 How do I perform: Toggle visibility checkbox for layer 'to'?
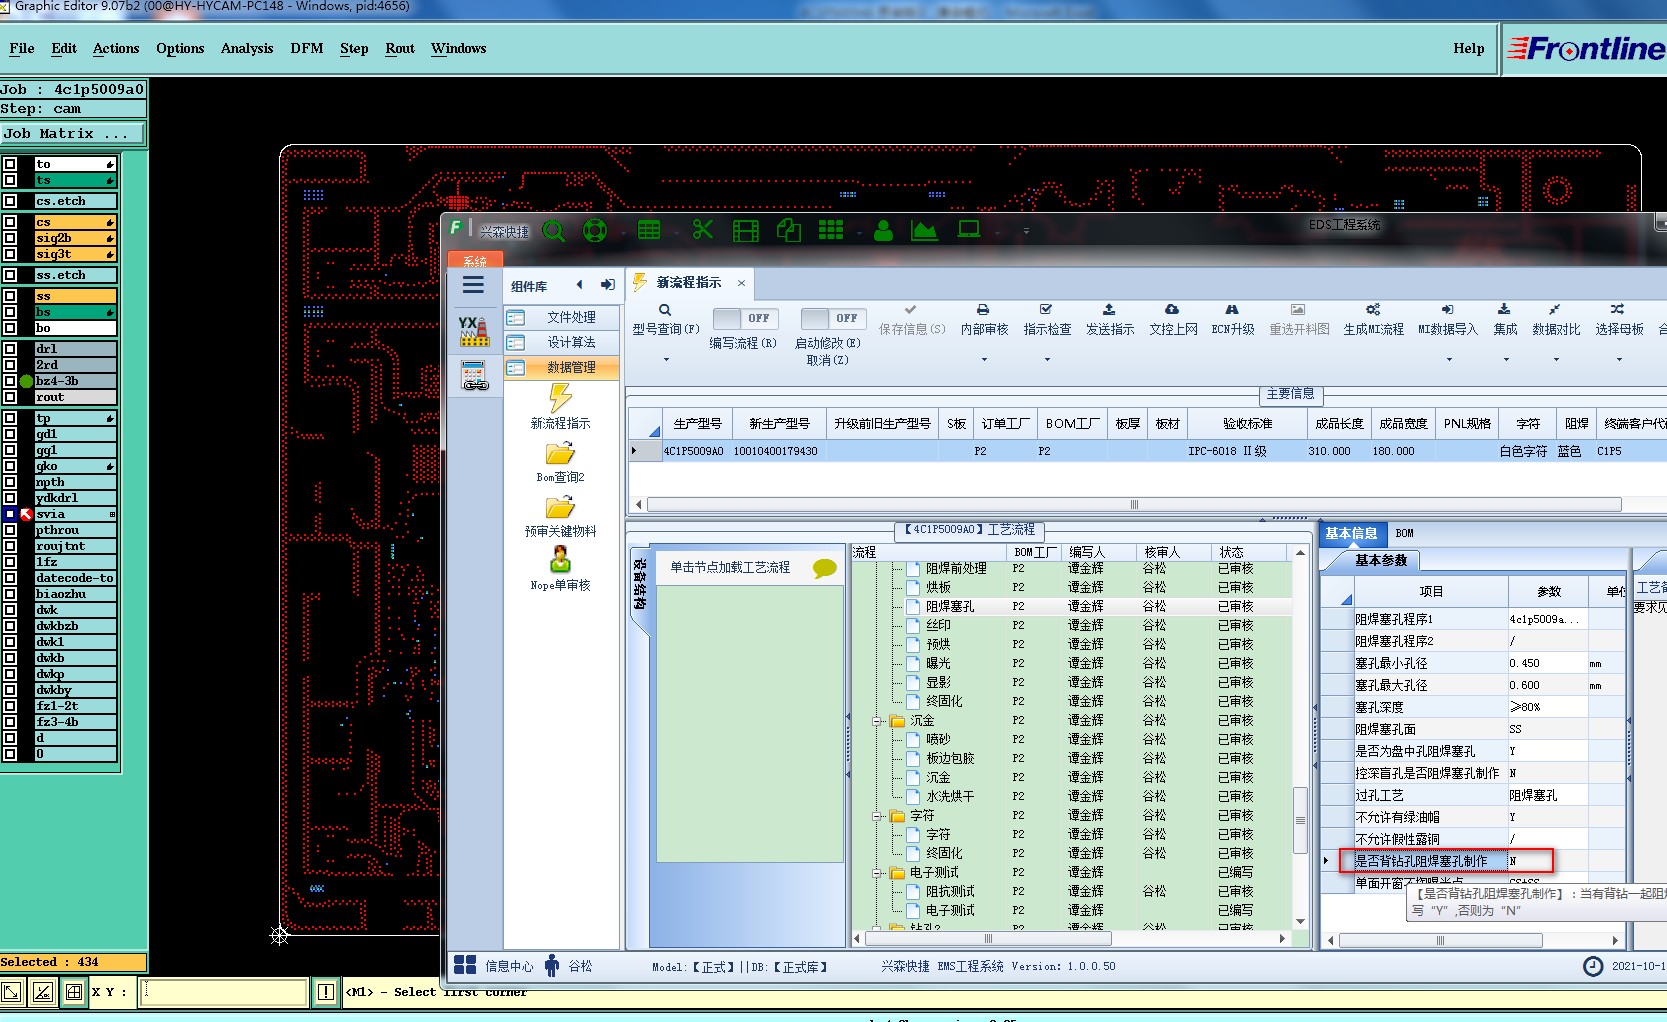[x=10, y=164]
